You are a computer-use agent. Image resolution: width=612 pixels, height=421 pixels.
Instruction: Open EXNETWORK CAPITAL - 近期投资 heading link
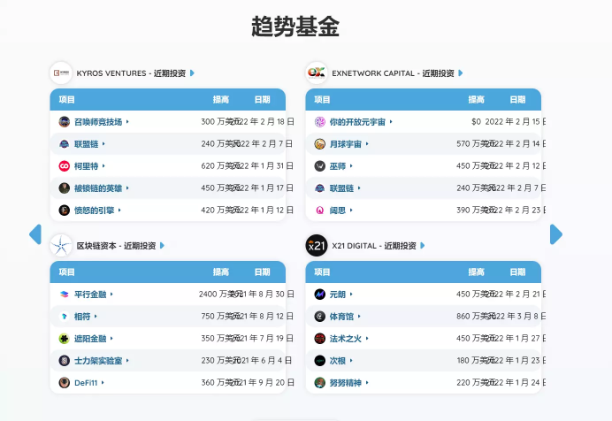pos(393,73)
